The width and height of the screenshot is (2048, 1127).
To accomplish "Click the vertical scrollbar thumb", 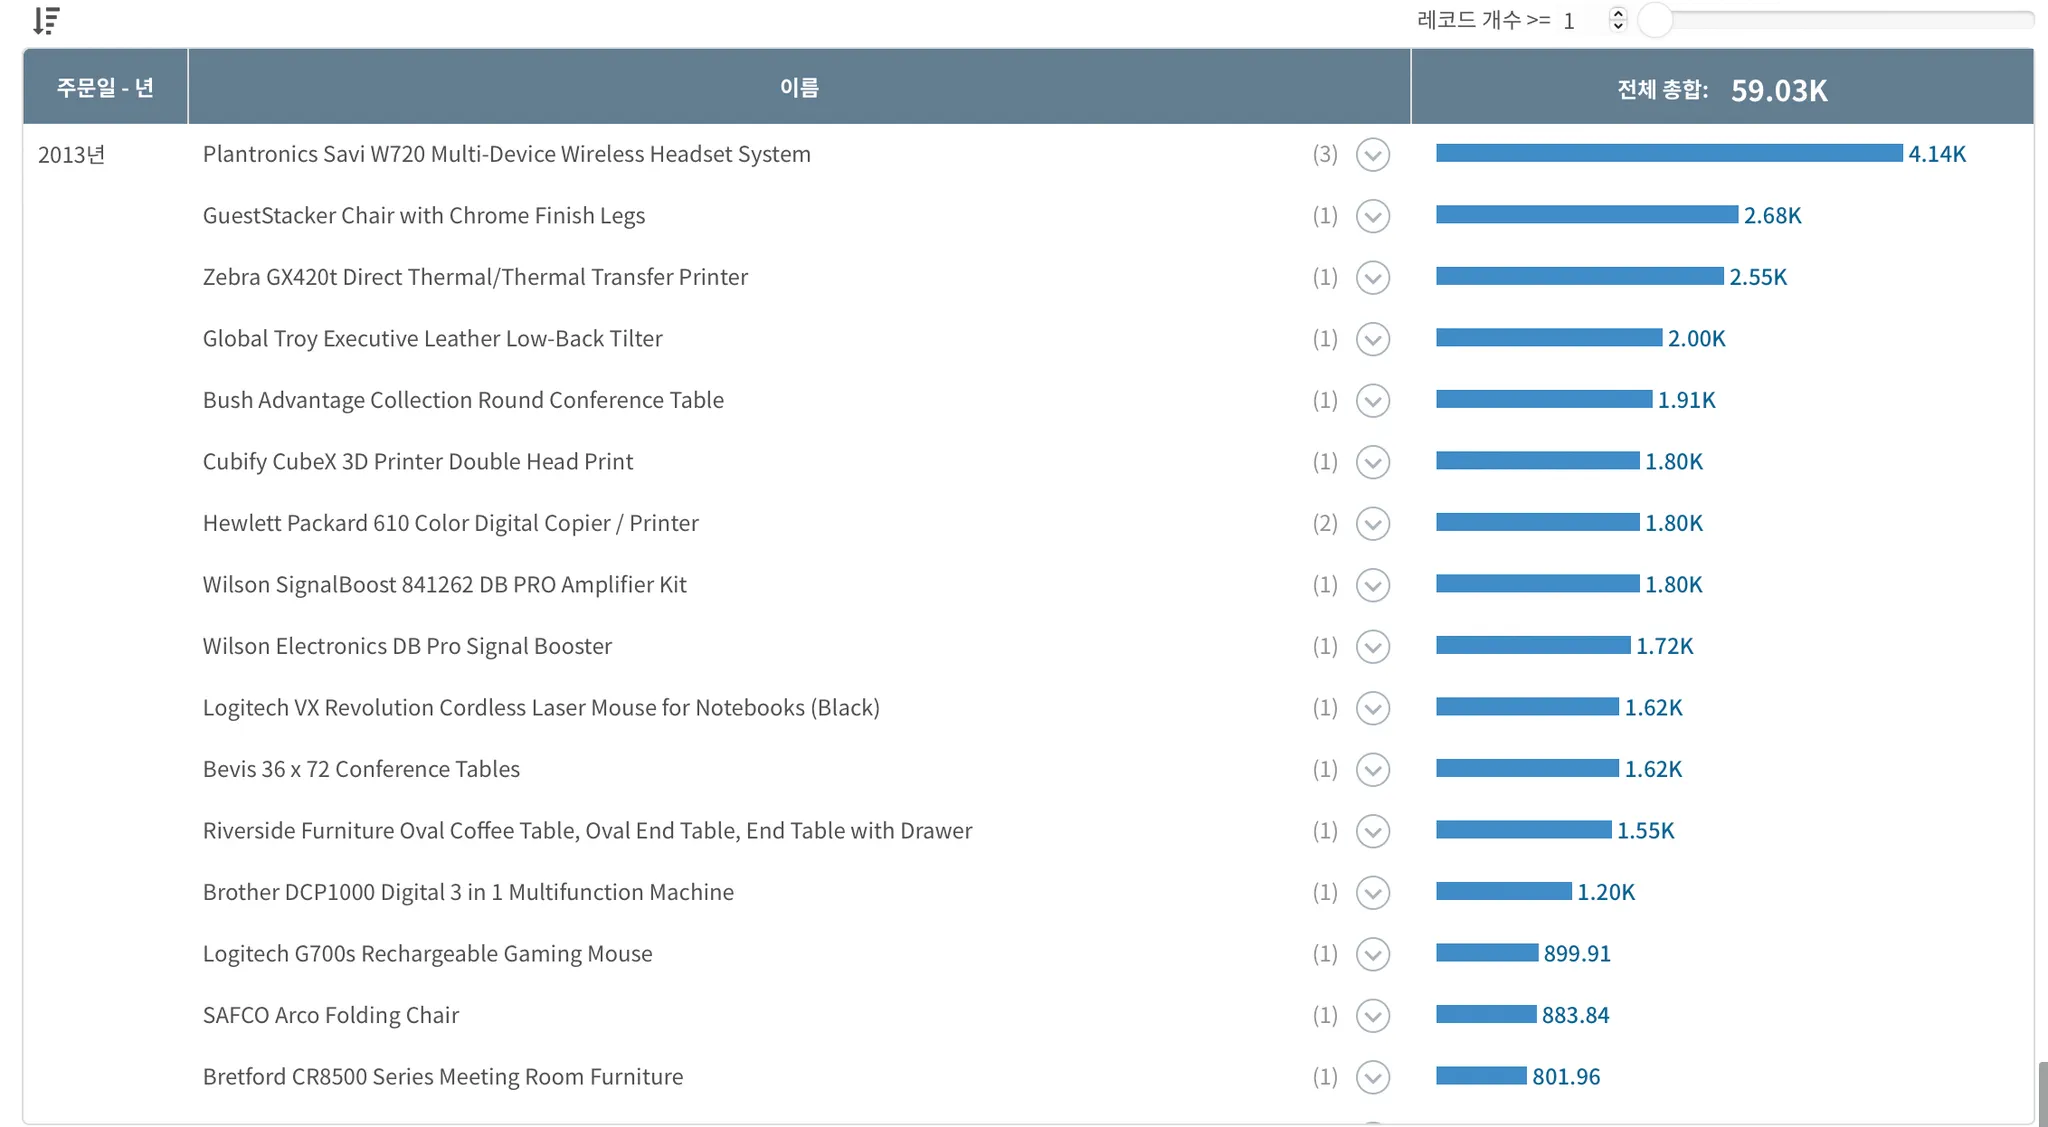I will pos(2042,1094).
